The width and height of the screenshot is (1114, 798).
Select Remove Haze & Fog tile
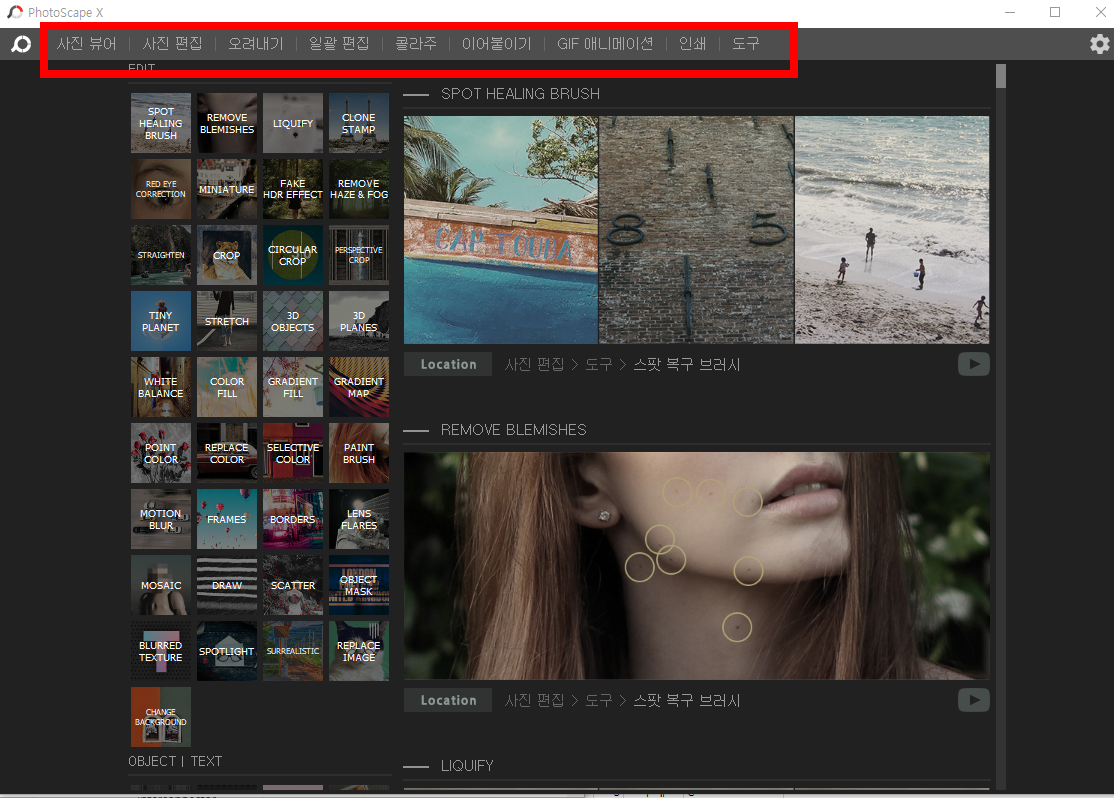359,189
